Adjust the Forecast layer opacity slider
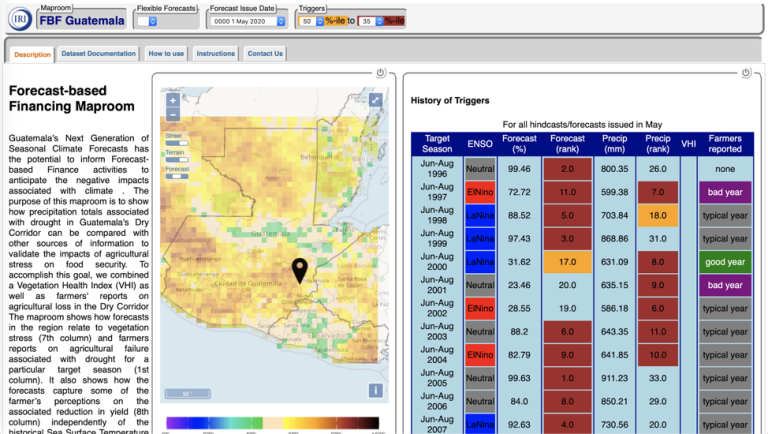 (176, 178)
